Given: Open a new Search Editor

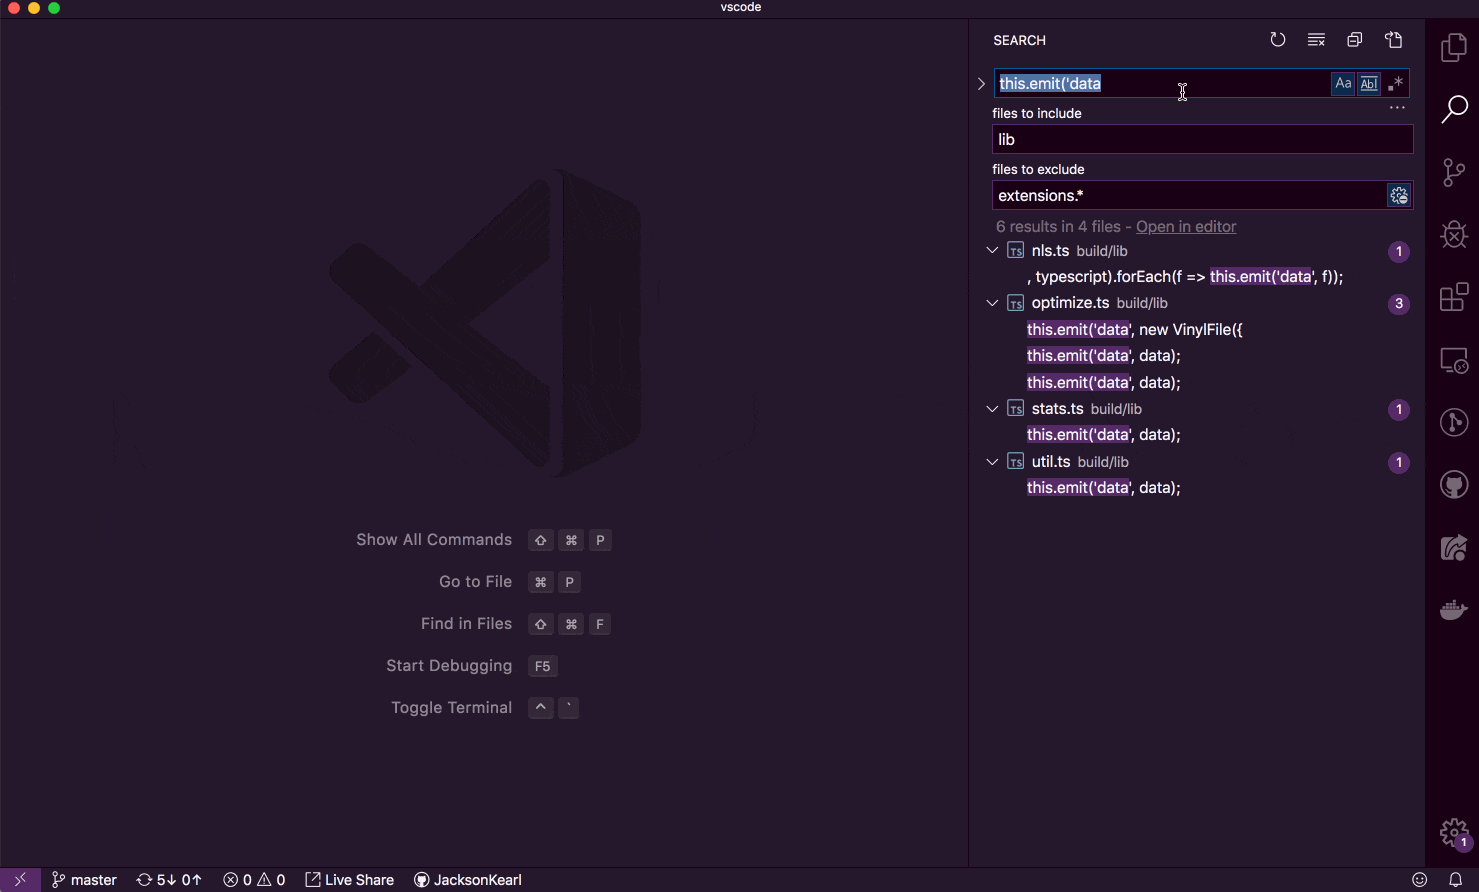Looking at the screenshot, I should point(1393,39).
